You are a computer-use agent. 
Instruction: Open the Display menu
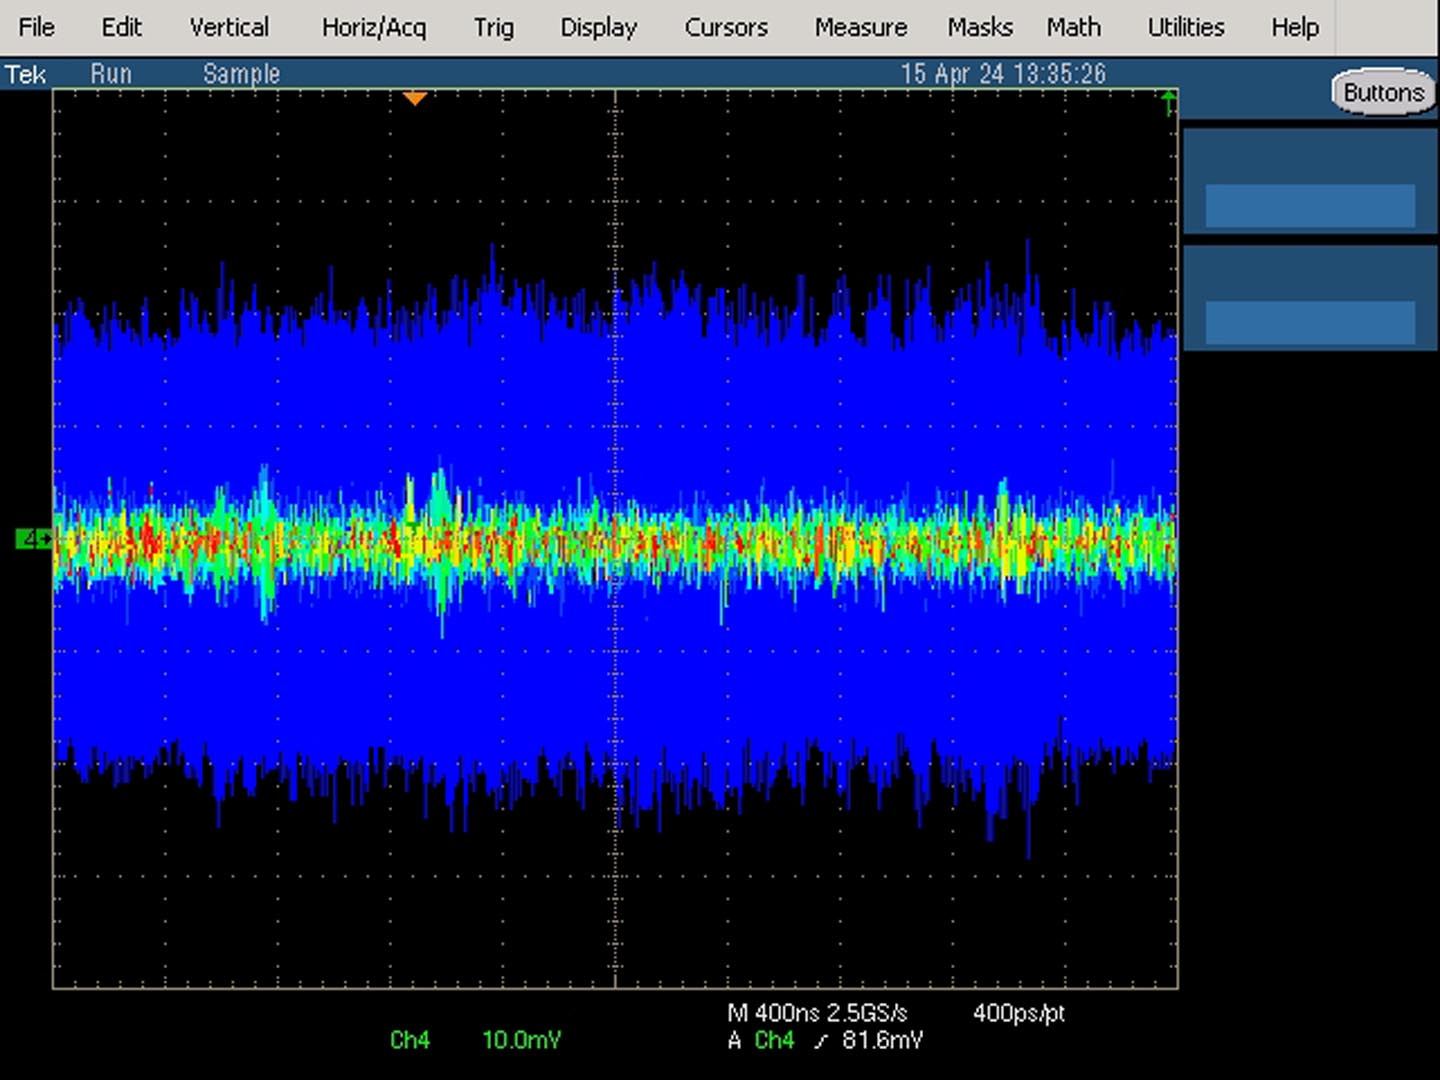pos(598,27)
